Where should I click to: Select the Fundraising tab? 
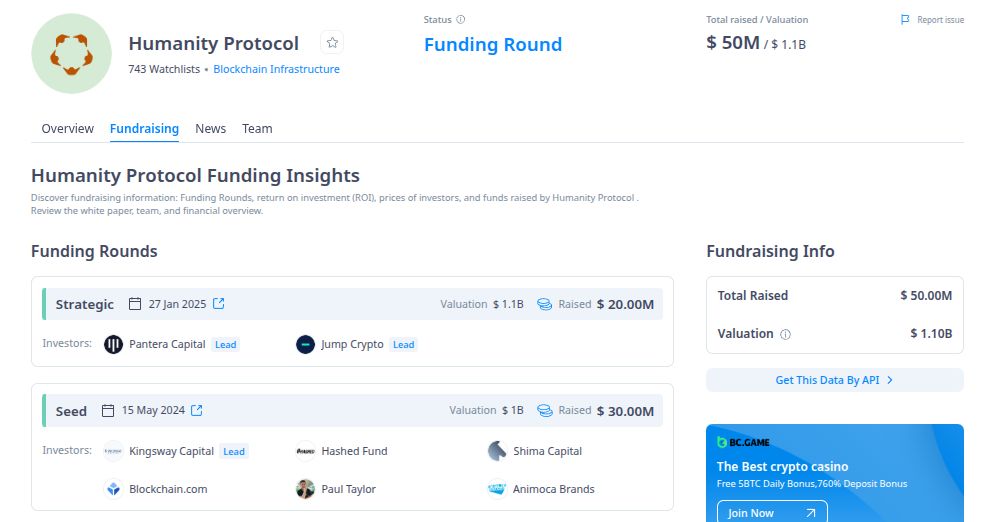(144, 128)
